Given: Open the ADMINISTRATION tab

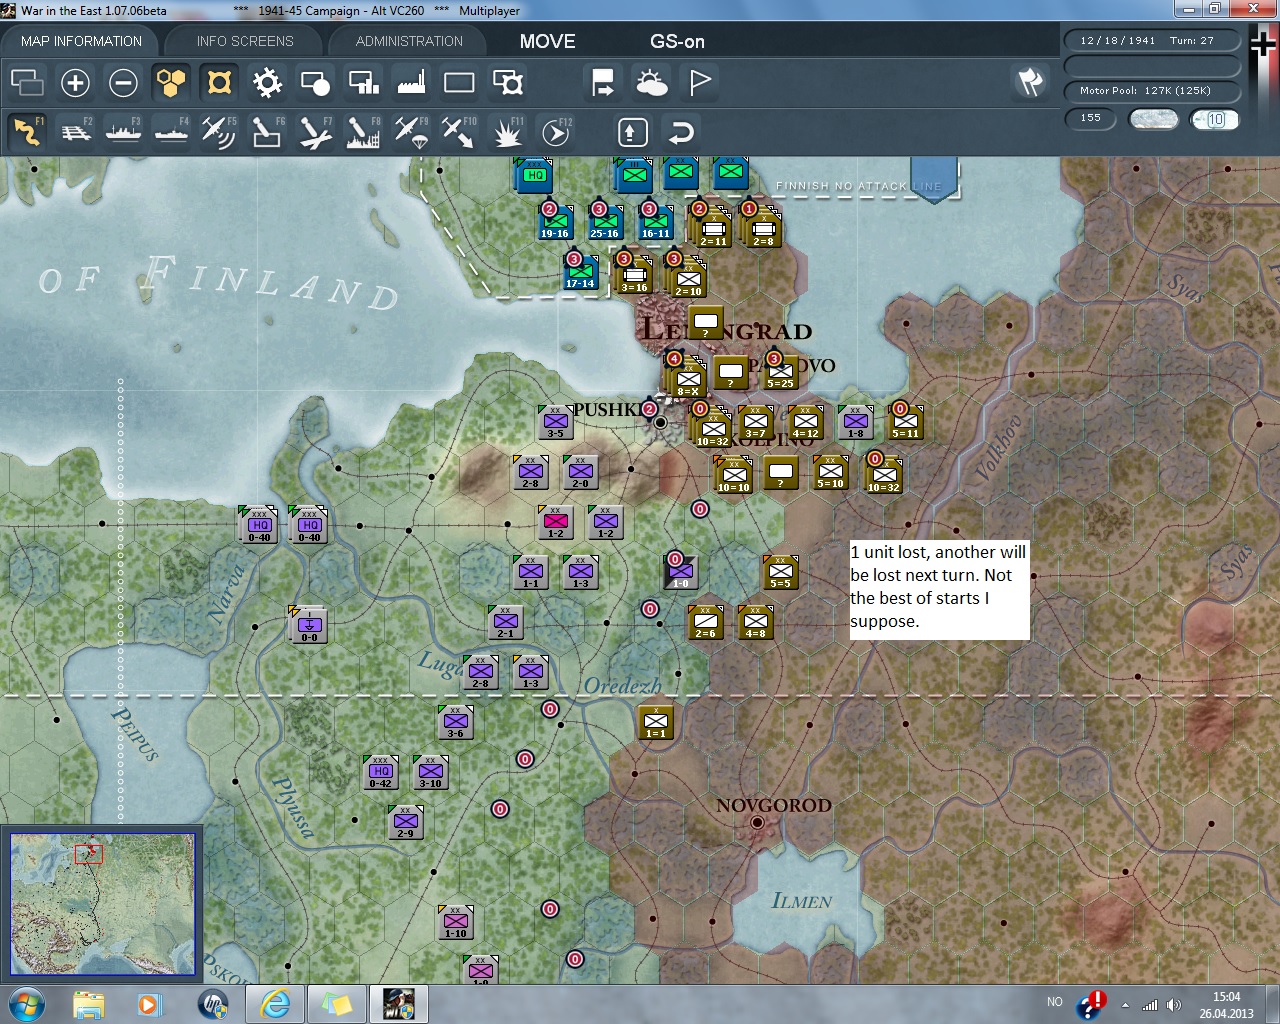Looking at the screenshot, I should (x=409, y=41).
